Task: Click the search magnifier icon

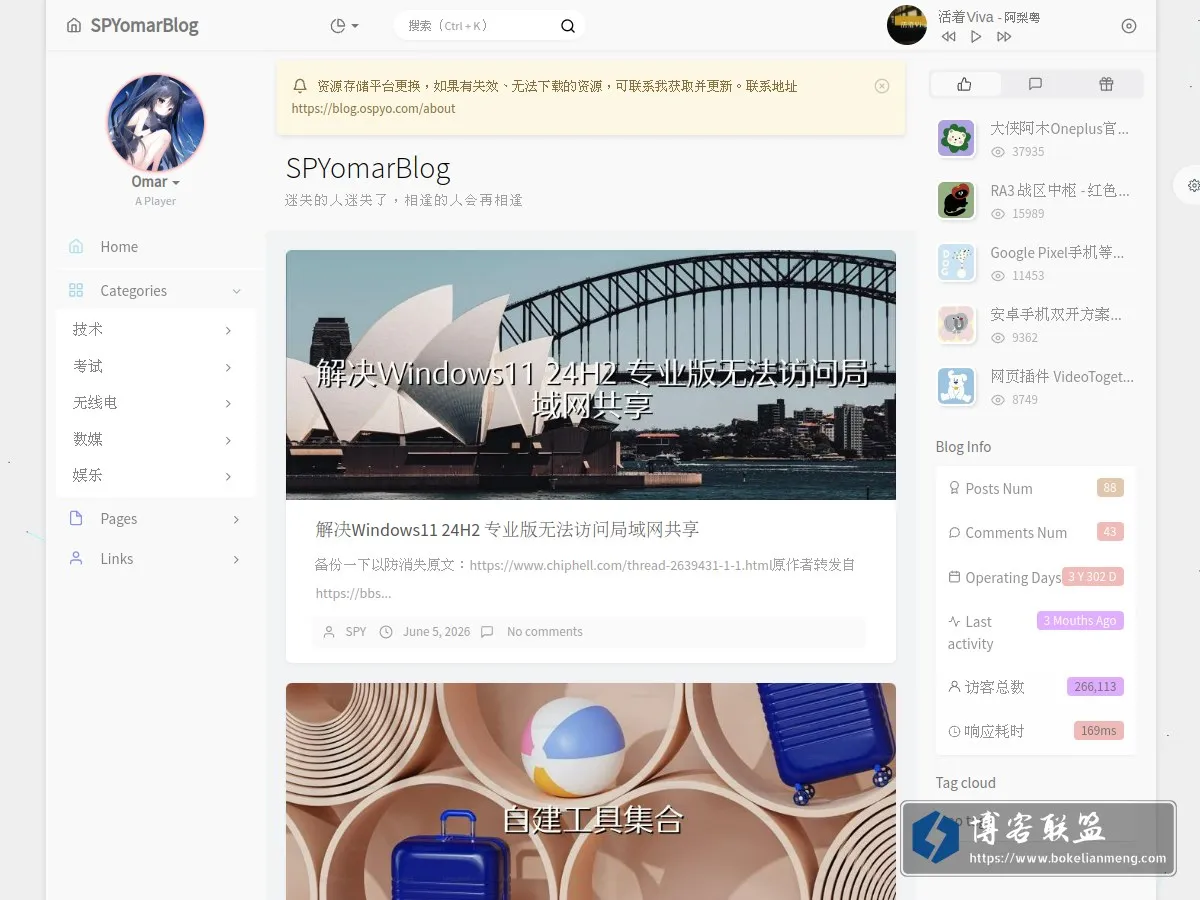Action: [x=568, y=26]
